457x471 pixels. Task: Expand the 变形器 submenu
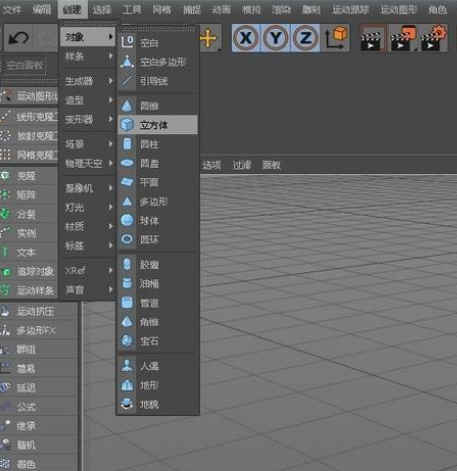(87, 119)
